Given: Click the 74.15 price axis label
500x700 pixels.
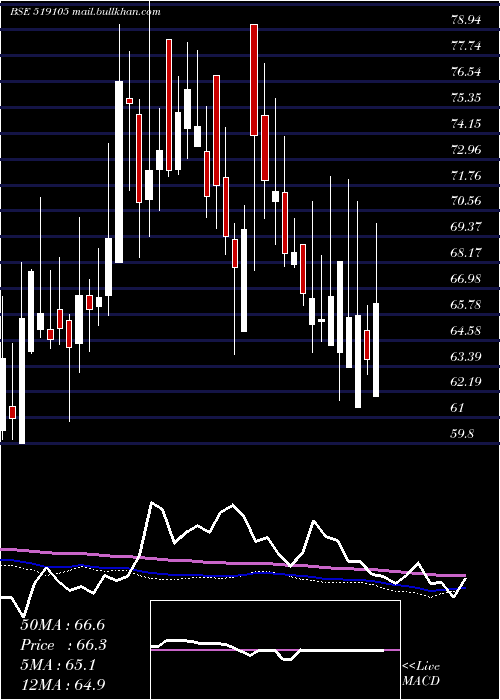Looking at the screenshot, I should click(x=466, y=123).
